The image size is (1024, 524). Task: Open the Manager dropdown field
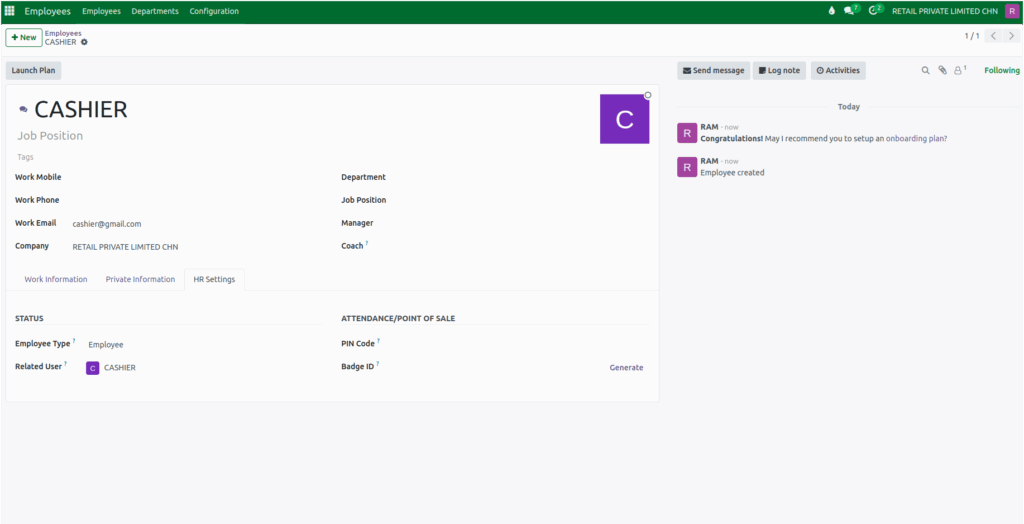click(x=524, y=223)
